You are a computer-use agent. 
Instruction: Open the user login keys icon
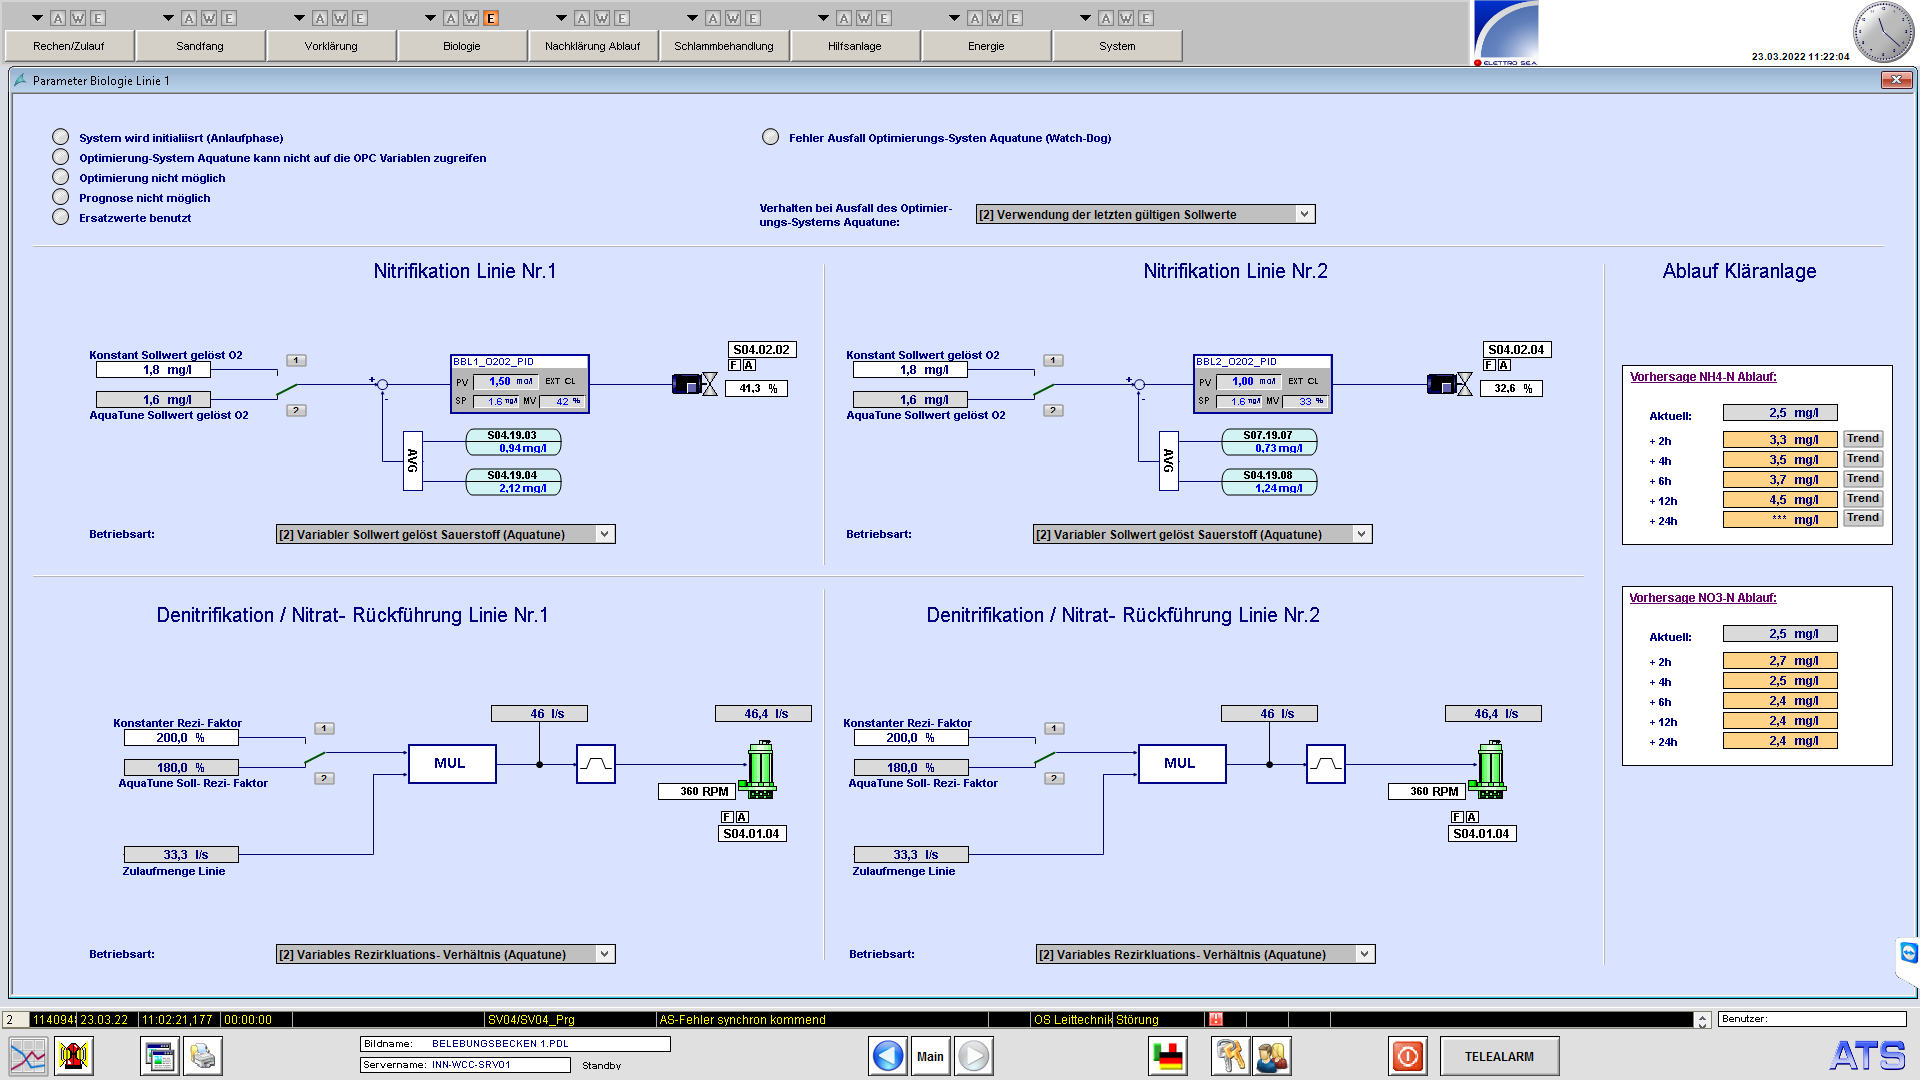click(x=1230, y=1056)
